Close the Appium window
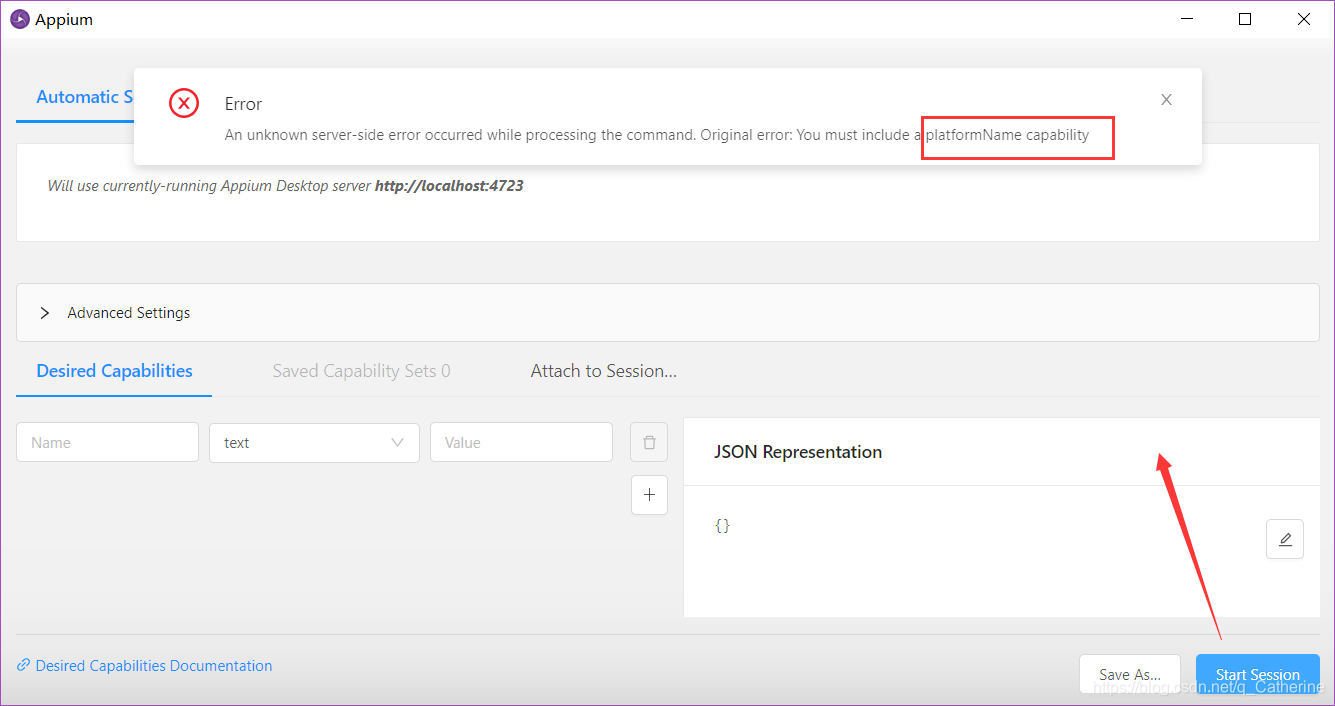 [x=1304, y=19]
